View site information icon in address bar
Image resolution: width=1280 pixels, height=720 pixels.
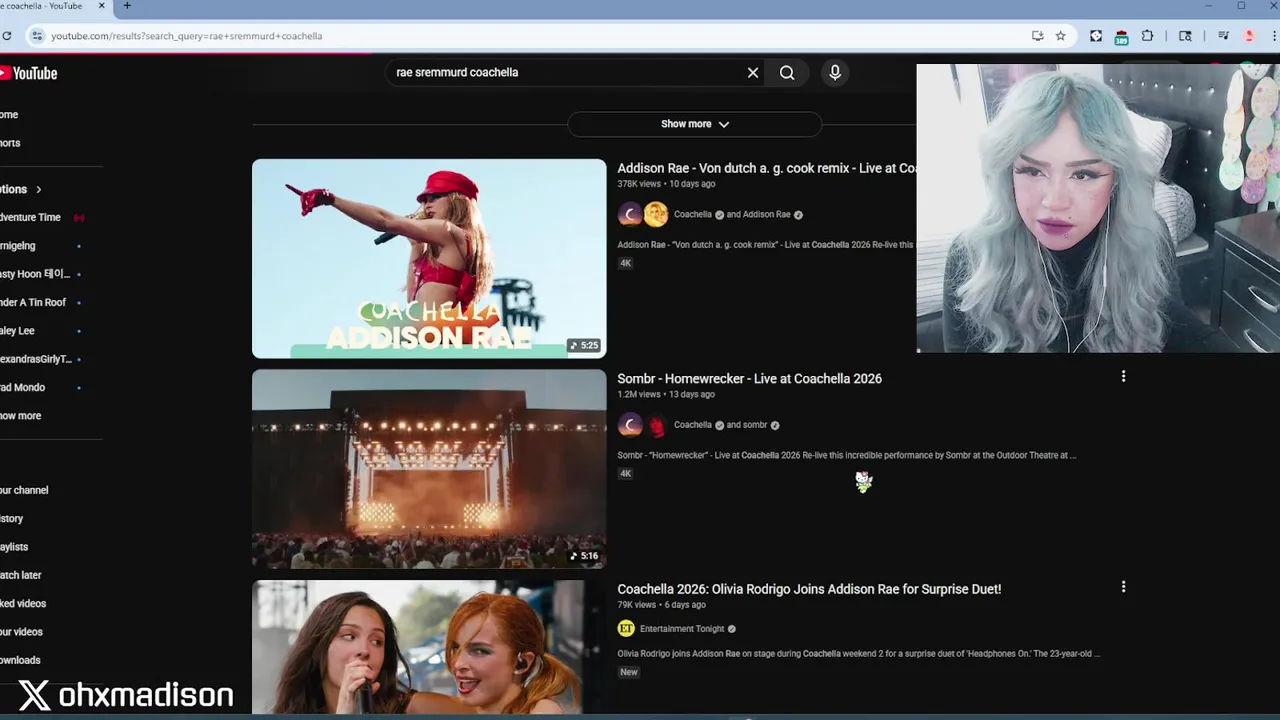[x=37, y=36]
